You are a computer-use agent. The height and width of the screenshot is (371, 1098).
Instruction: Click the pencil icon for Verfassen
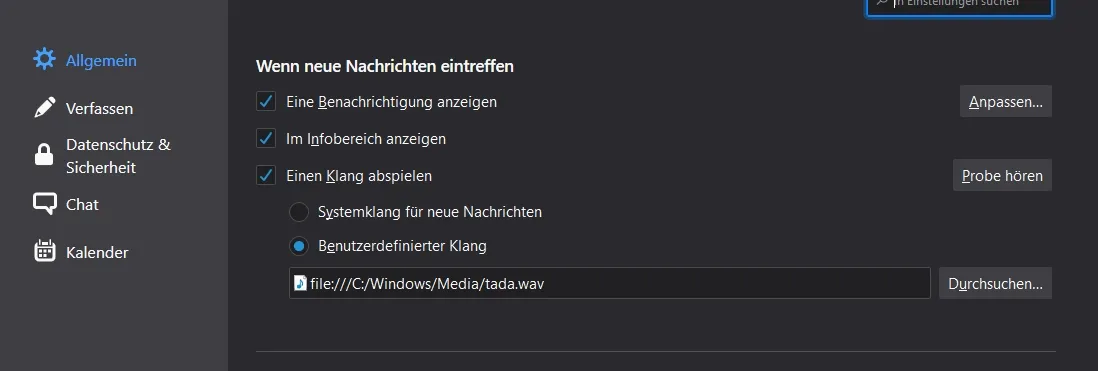click(44, 108)
